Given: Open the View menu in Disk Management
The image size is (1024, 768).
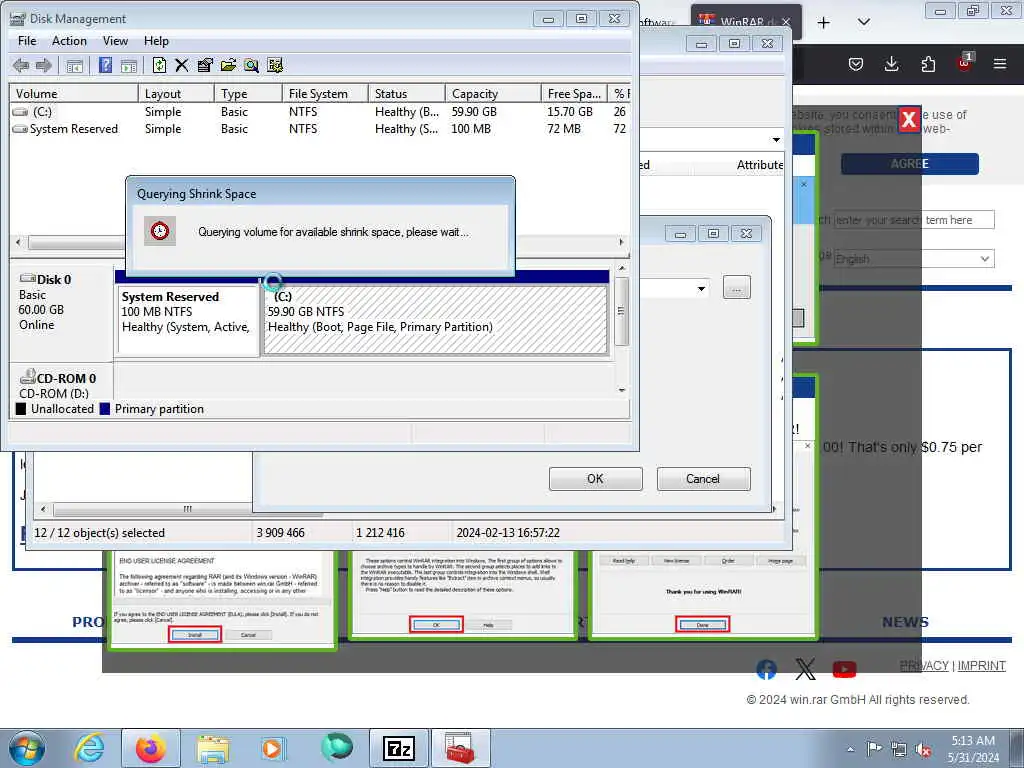Looking at the screenshot, I should coord(115,40).
